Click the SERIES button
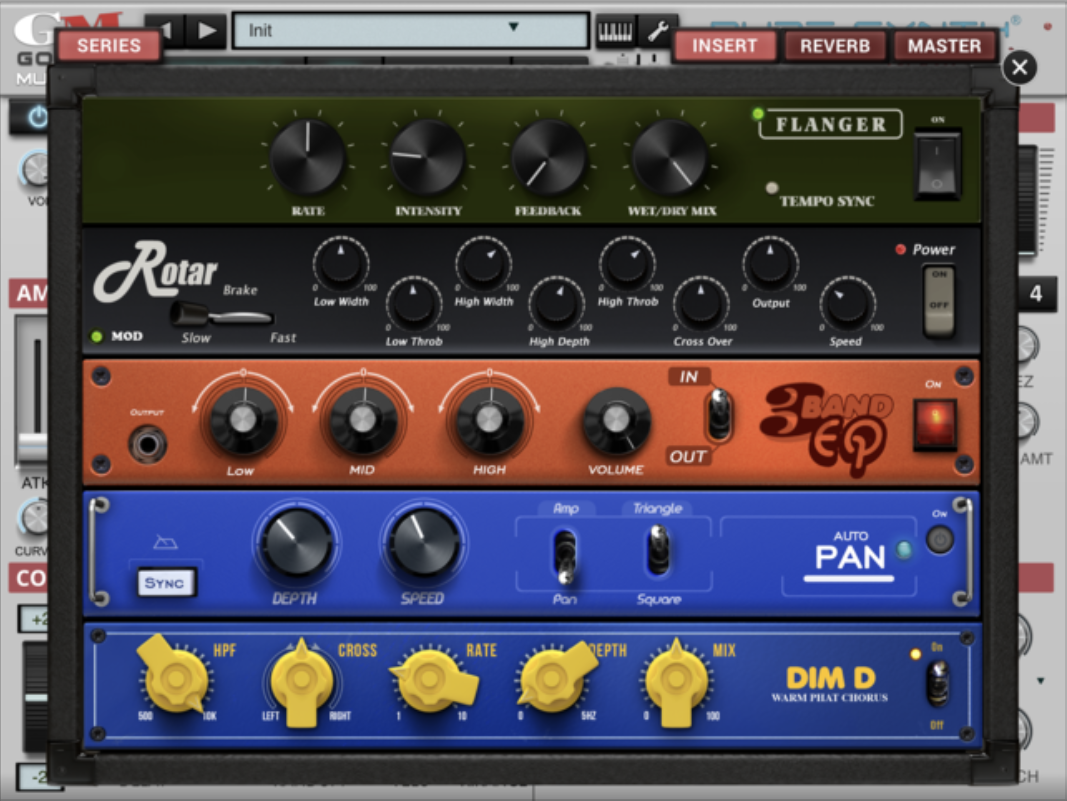Image resolution: width=1067 pixels, height=801 pixels. [x=108, y=45]
